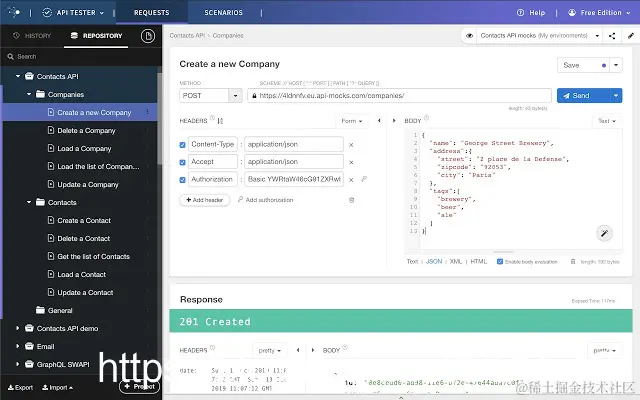Click the share icon in the top right

click(x=612, y=36)
